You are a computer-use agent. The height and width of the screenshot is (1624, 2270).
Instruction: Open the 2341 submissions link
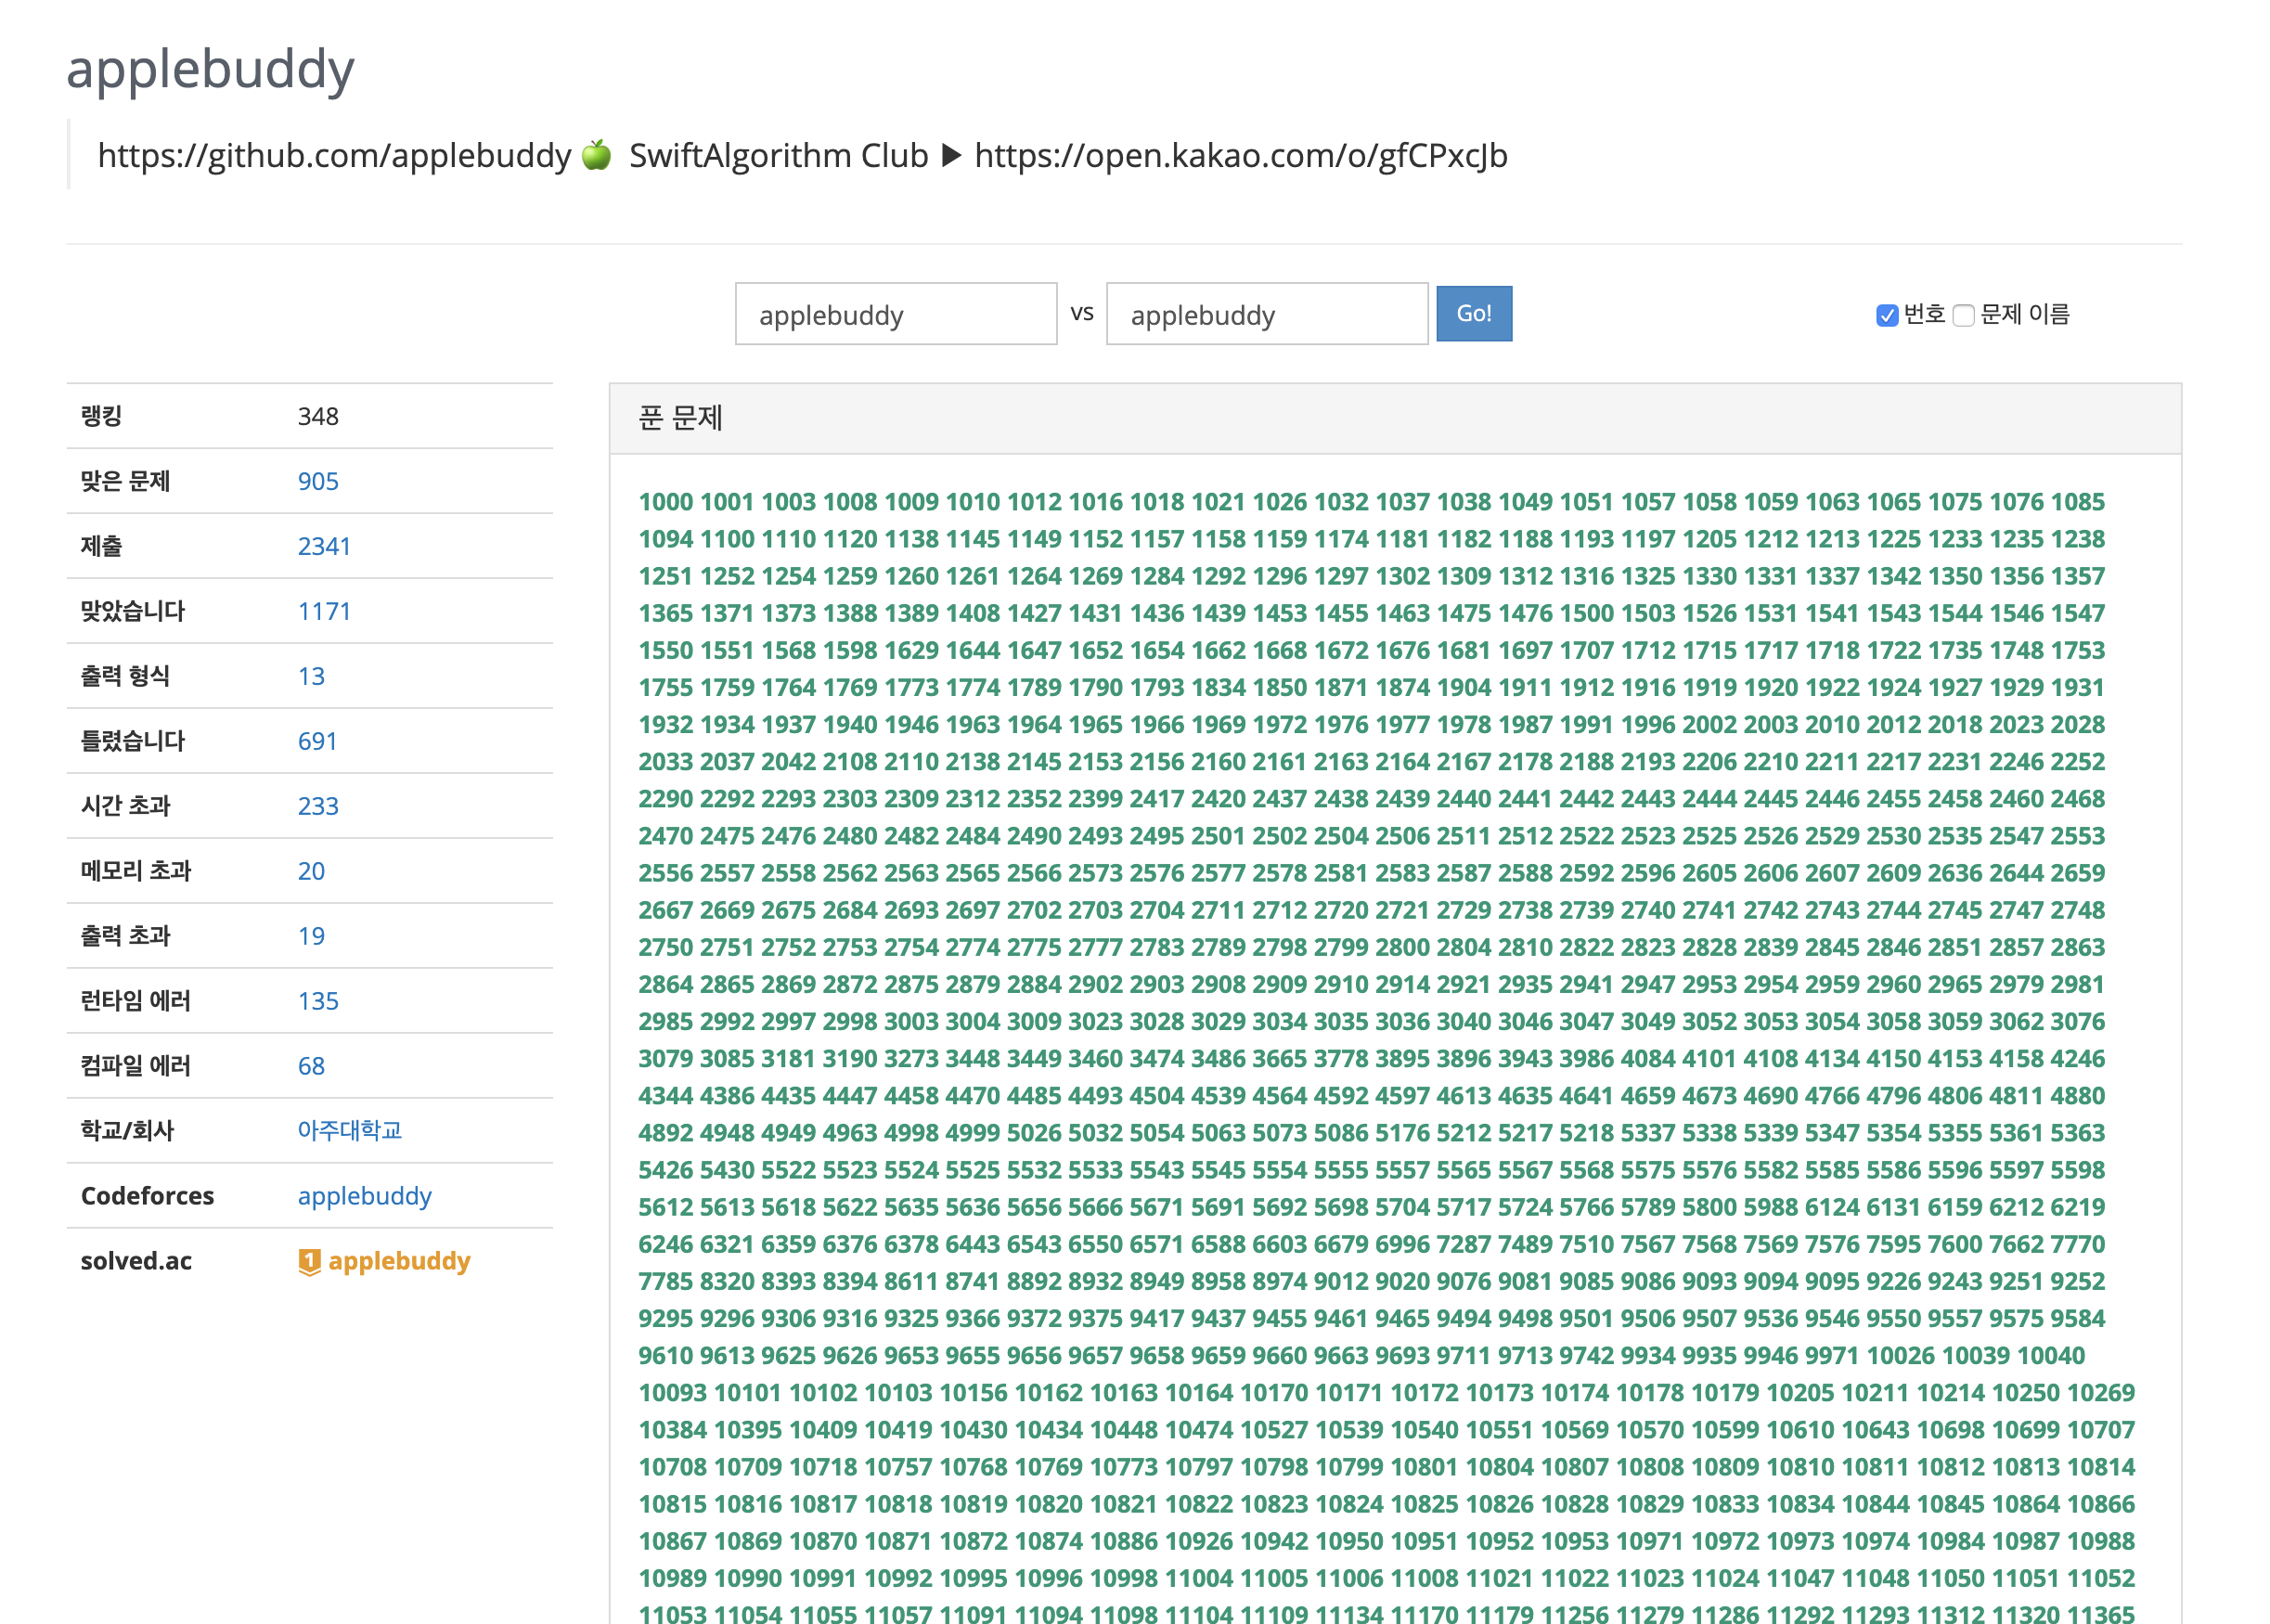(324, 546)
